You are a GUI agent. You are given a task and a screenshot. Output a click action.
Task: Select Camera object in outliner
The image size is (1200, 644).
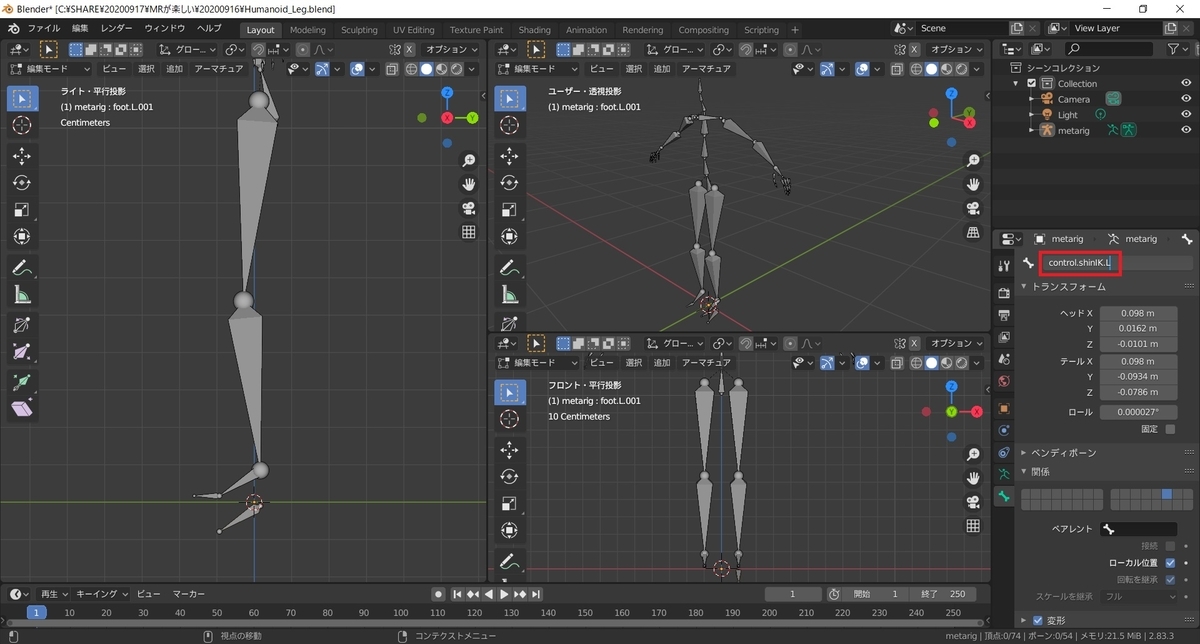tap(1074, 99)
